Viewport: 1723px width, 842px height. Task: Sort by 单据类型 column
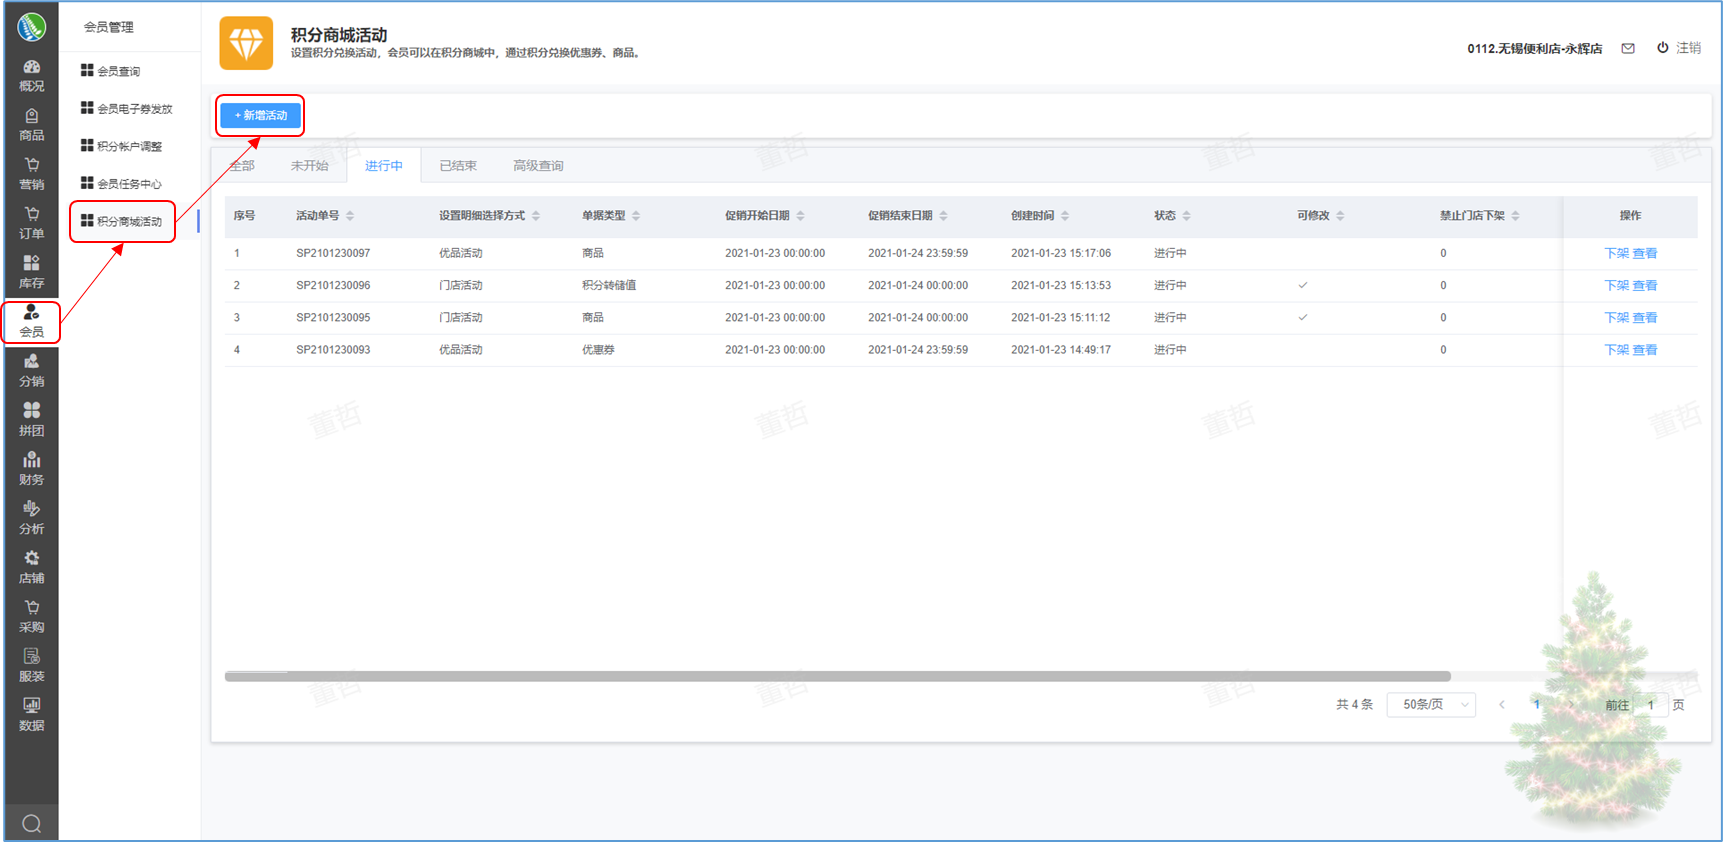tap(636, 216)
